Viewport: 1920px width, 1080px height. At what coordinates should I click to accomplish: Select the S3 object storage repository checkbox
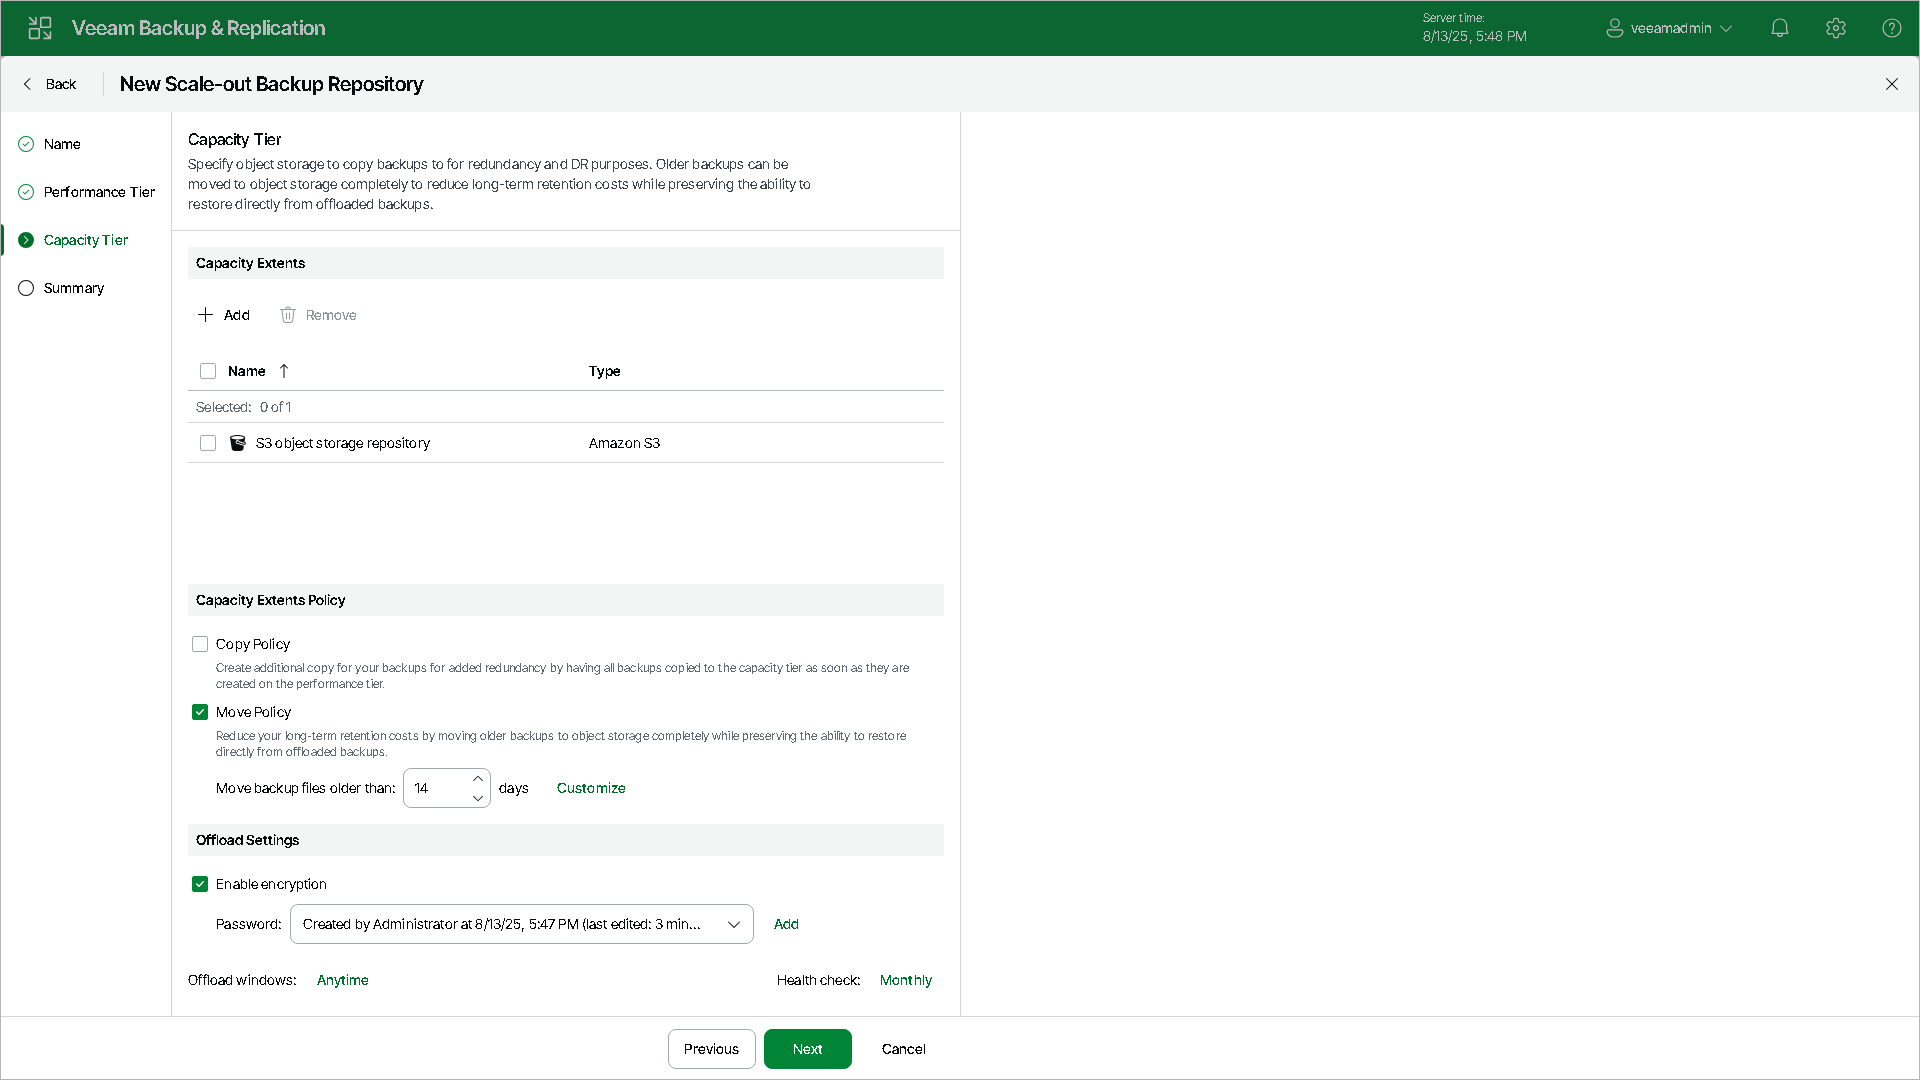(208, 443)
